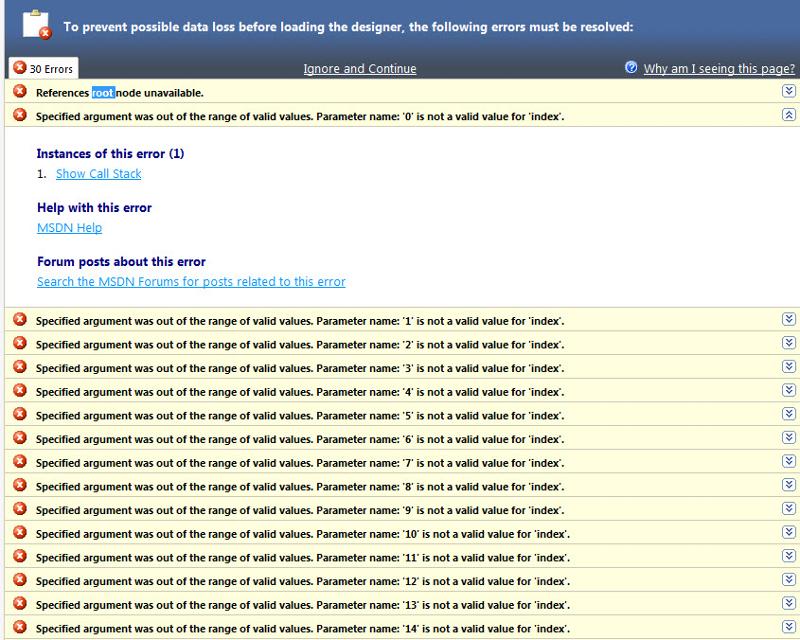The image size is (800, 640).
Task: Select the '30 Errors' tab
Action: click(43, 68)
